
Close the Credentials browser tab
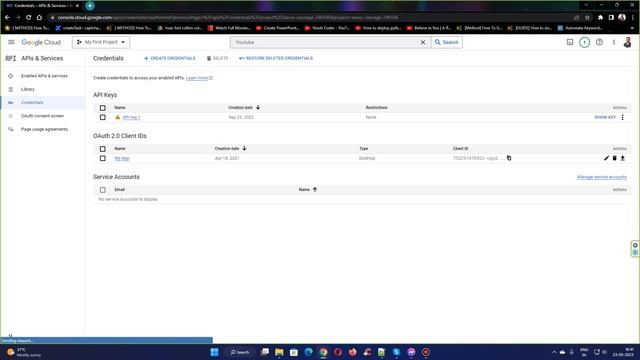77,6
